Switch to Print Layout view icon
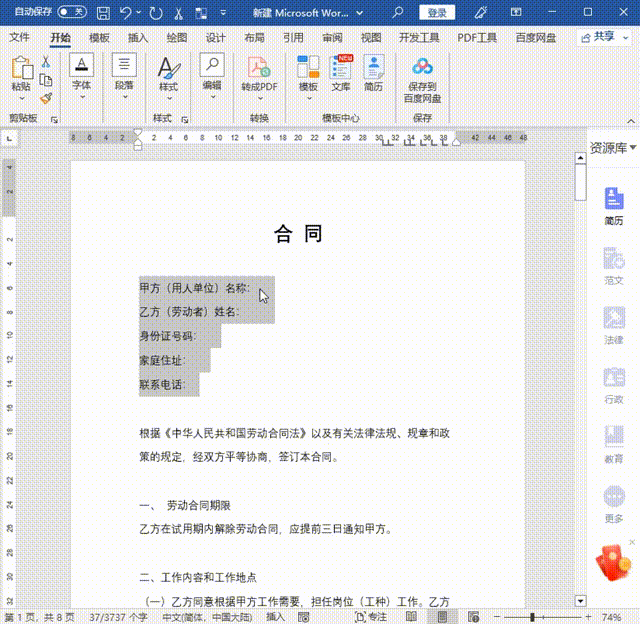This screenshot has width=640, height=624. pos(442,617)
